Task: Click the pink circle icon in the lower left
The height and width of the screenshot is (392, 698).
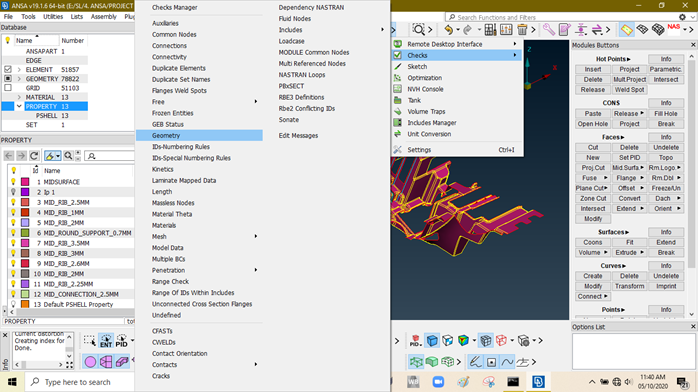Action: pyautogui.click(x=90, y=362)
